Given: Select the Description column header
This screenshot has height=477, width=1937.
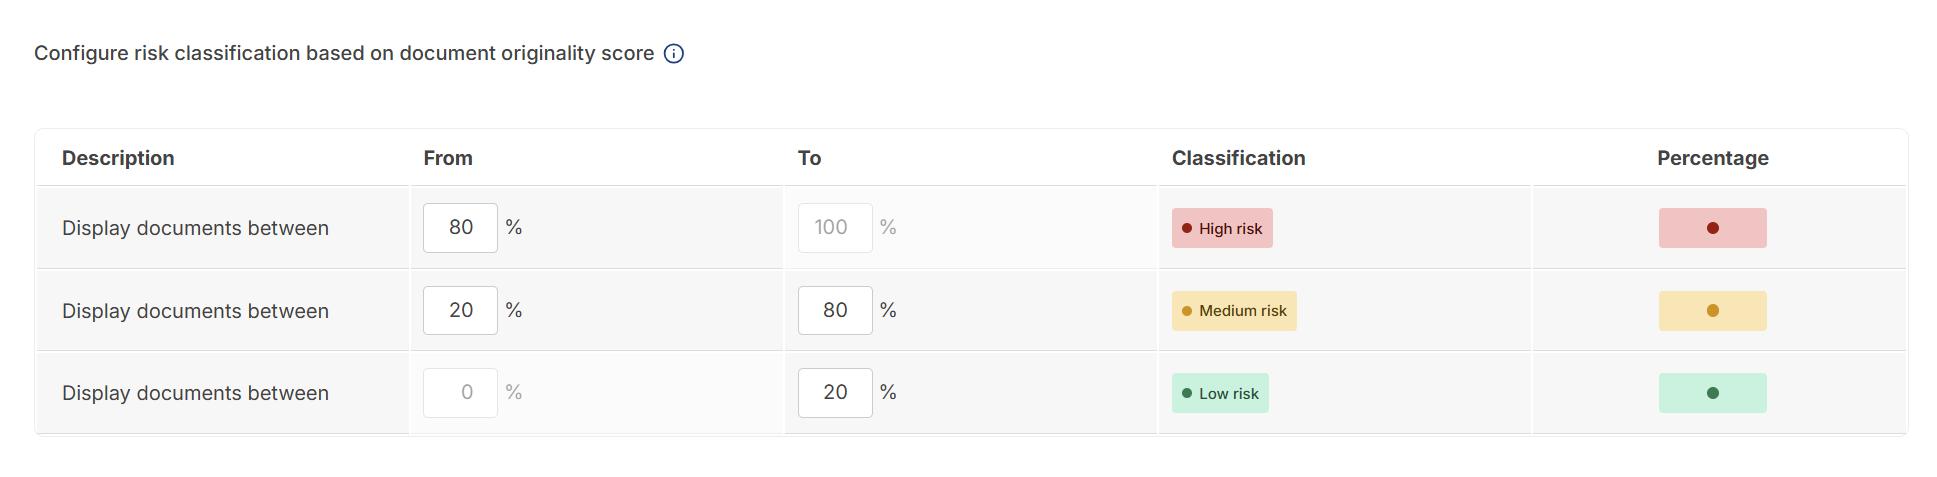Looking at the screenshot, I should 118,158.
